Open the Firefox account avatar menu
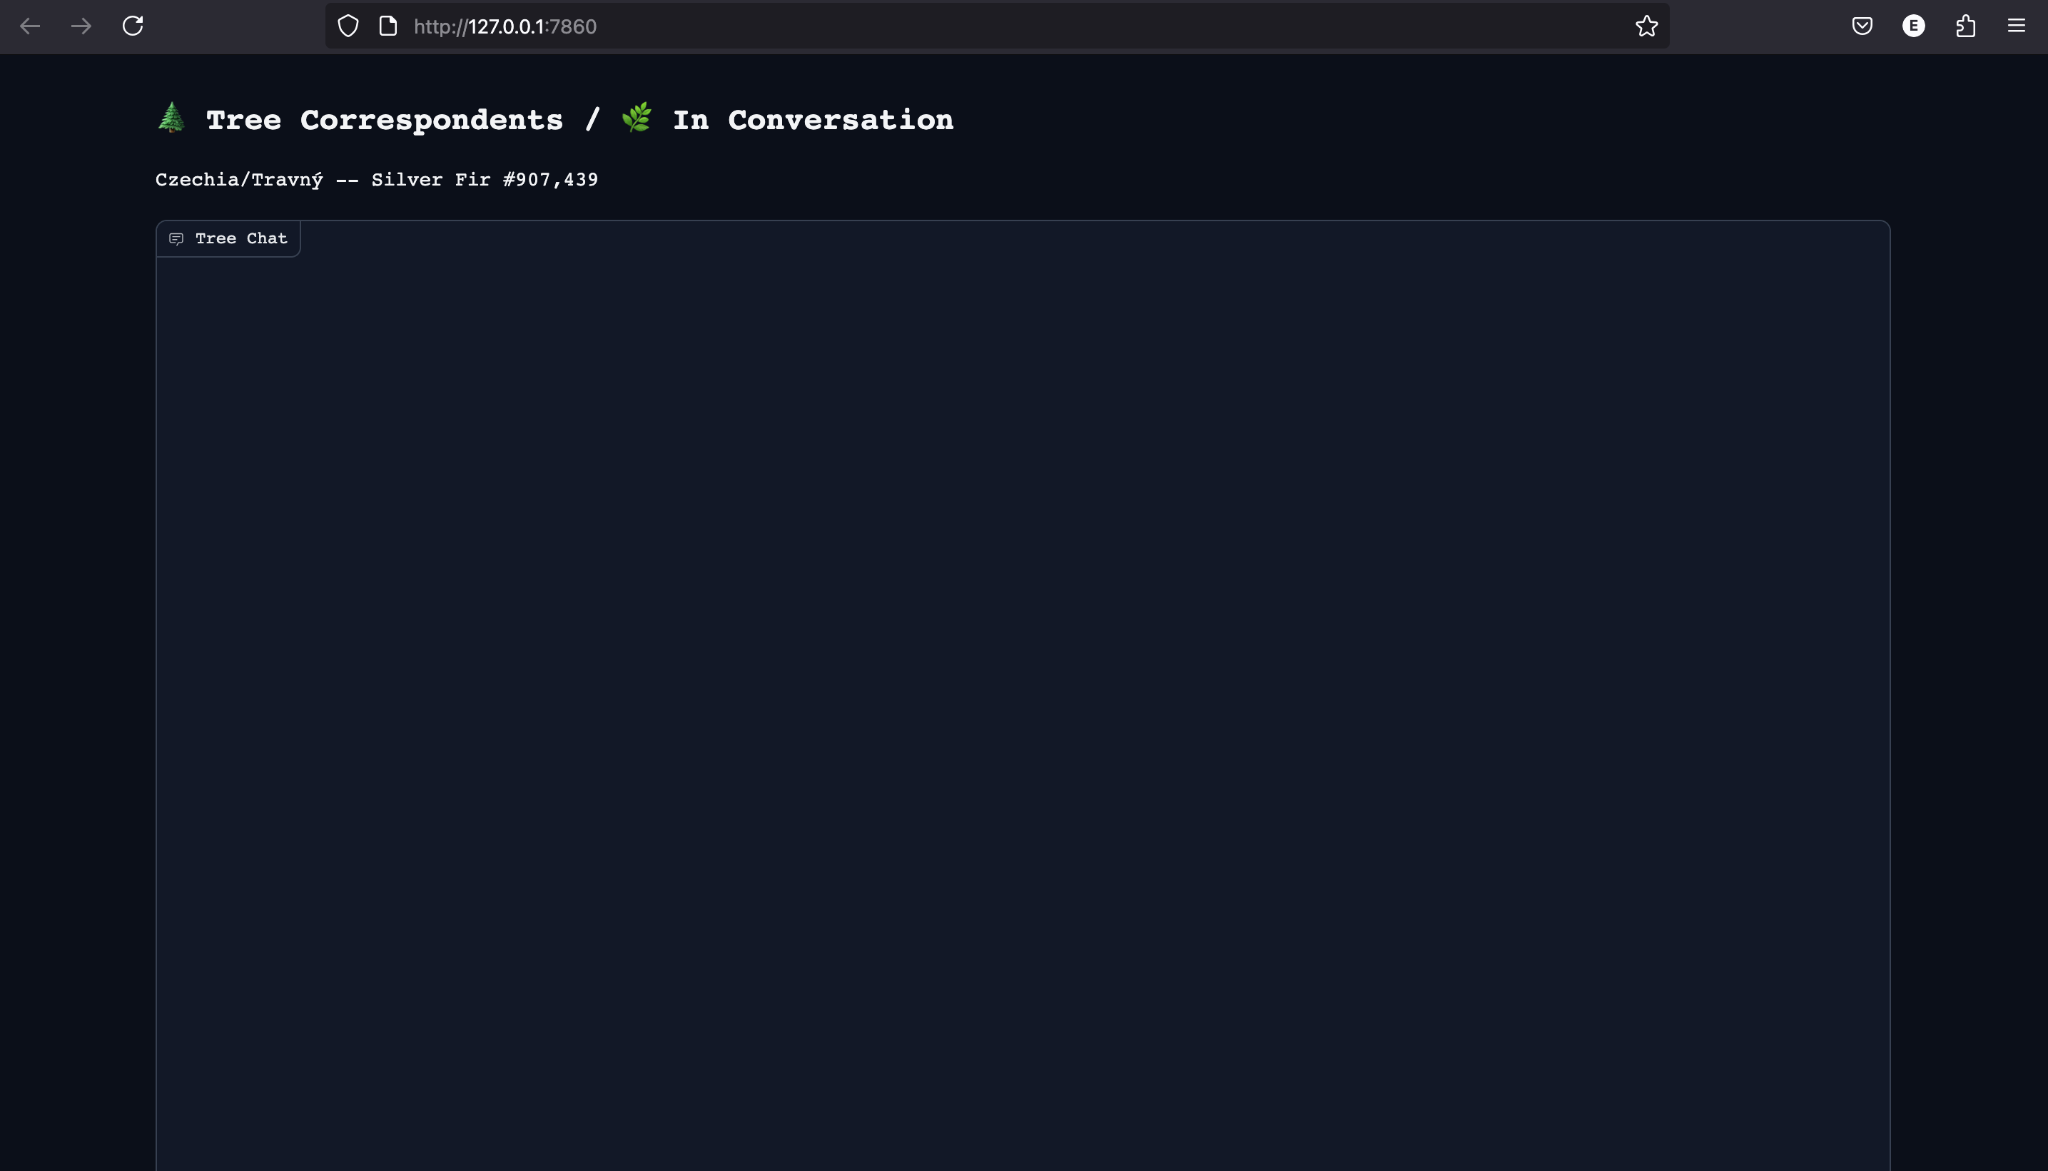This screenshot has width=2048, height=1171. tap(1913, 26)
